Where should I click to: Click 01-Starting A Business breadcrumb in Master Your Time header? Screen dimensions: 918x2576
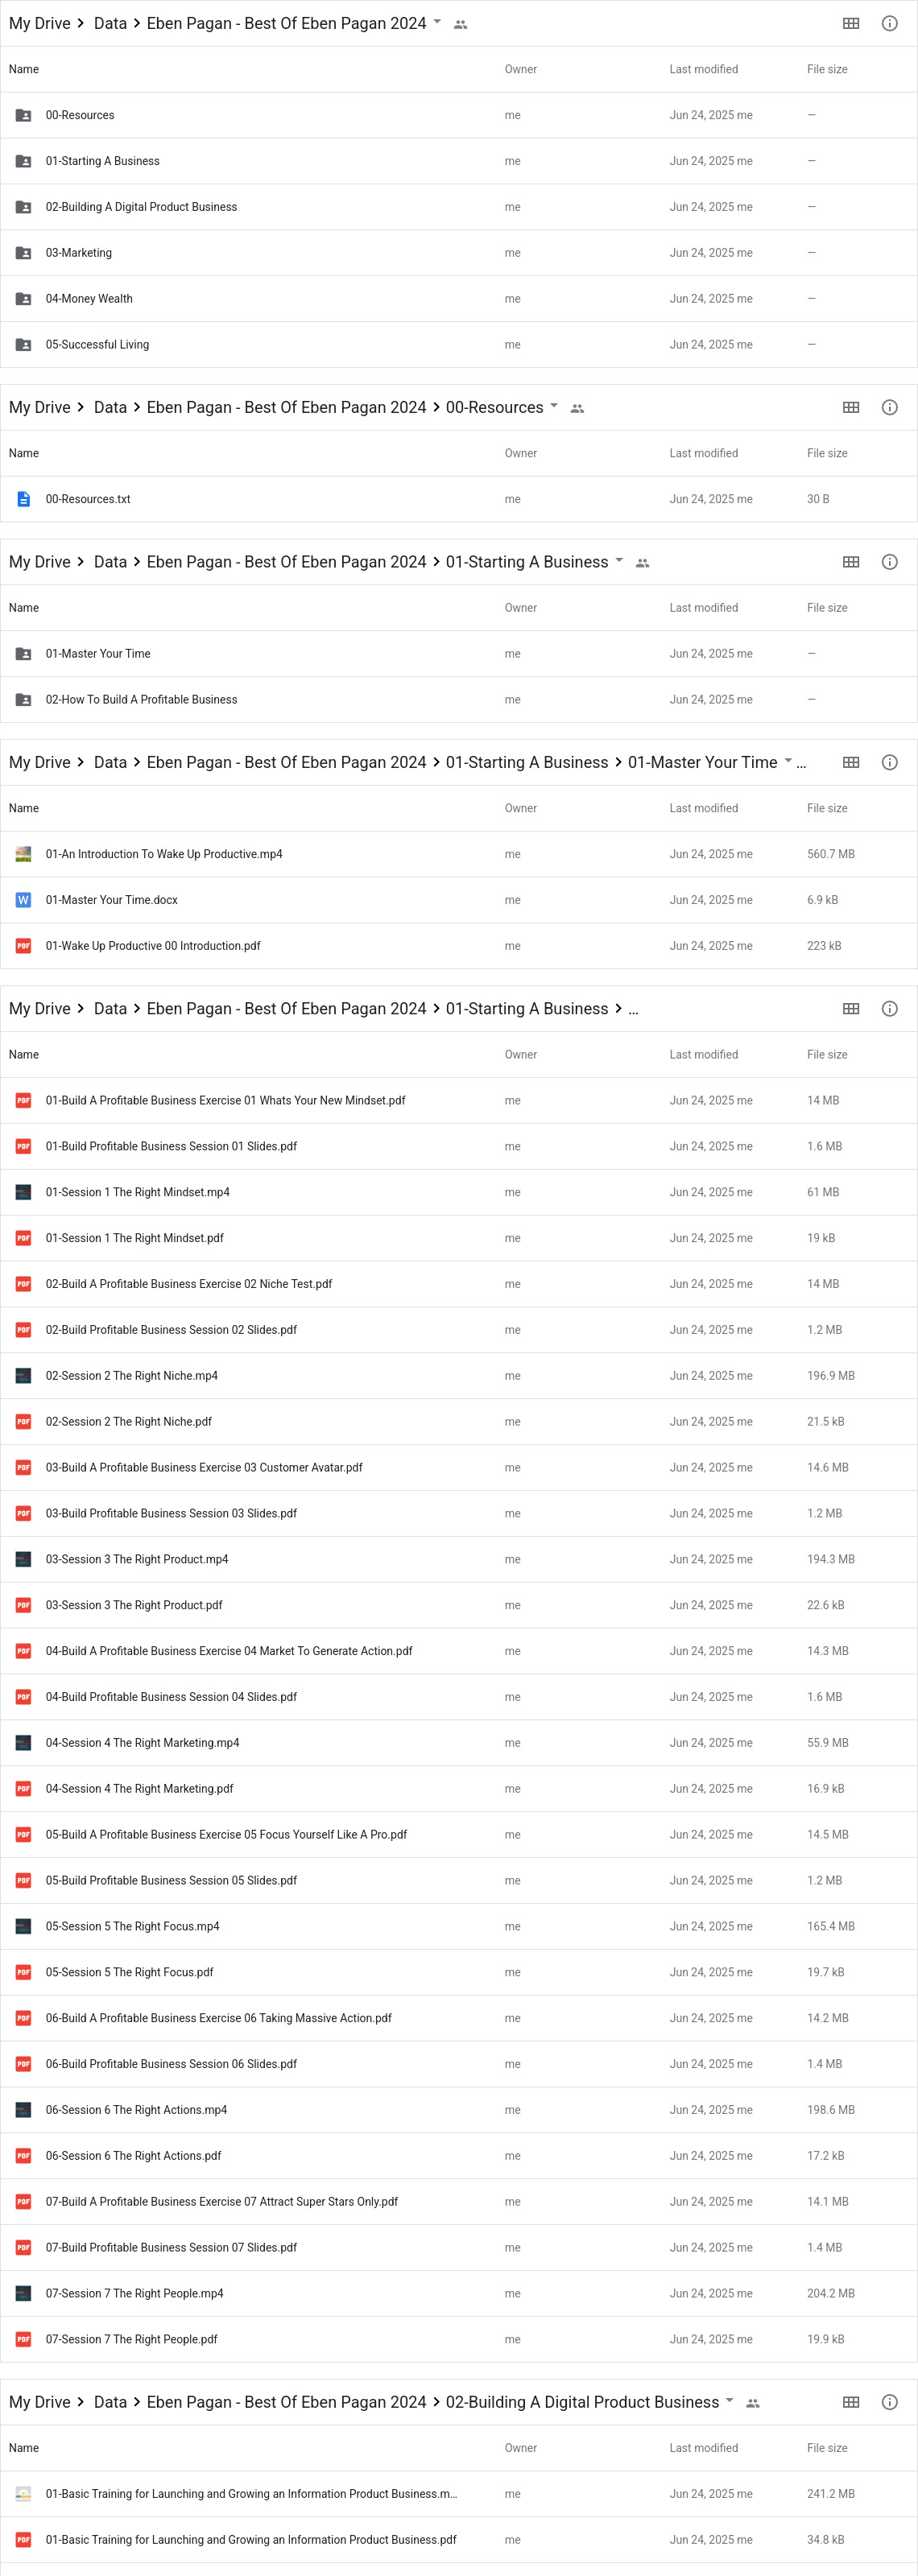527,762
